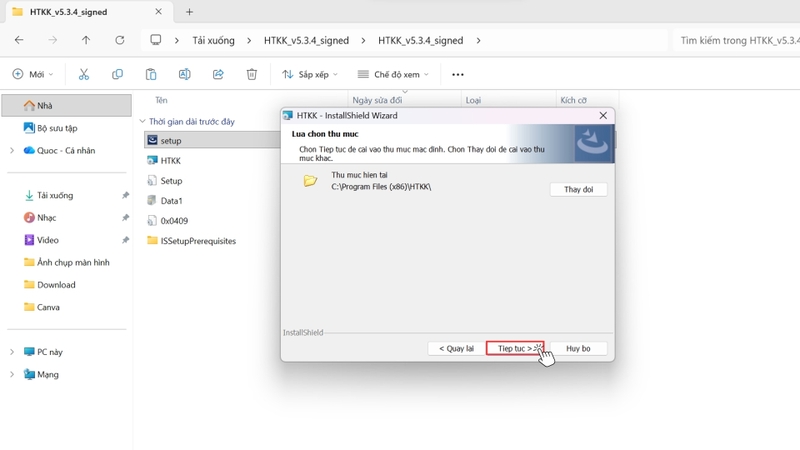Click the pin icon beside Nhạc
The width and height of the screenshot is (800, 450).
point(125,218)
